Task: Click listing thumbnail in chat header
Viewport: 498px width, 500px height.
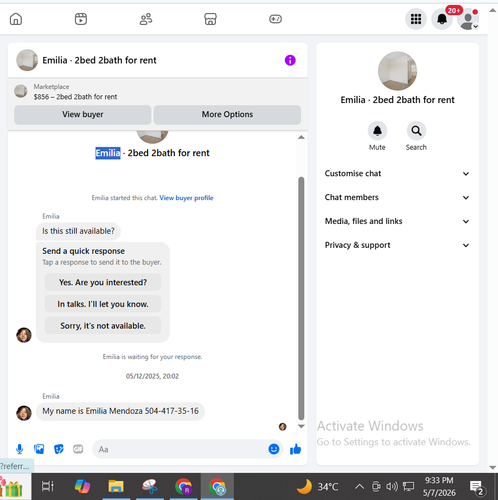Action: pos(27,60)
